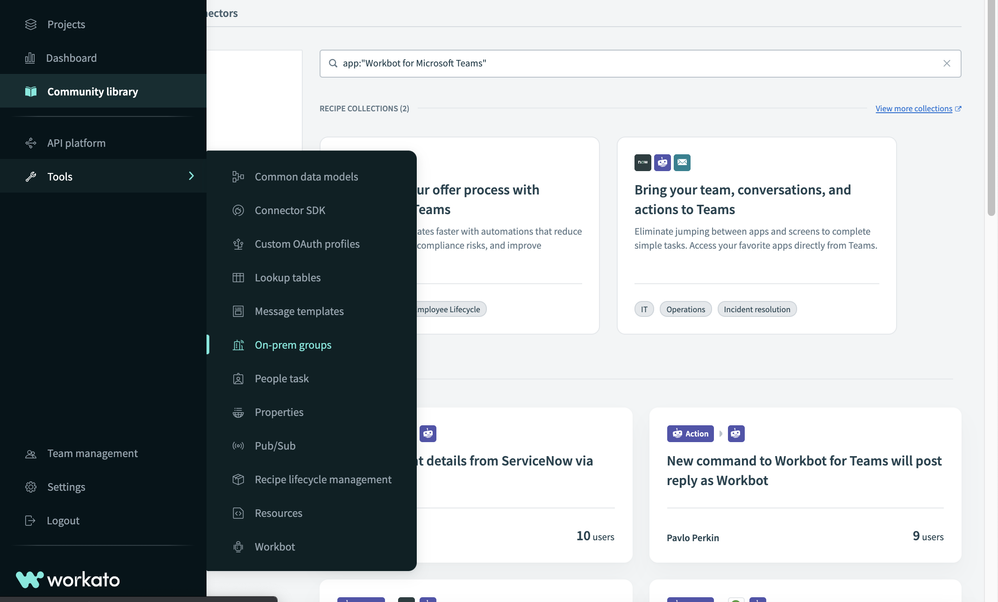This screenshot has height=602, width=998.
Task: Click the Dashboard bar chart icon
Action: (30, 58)
